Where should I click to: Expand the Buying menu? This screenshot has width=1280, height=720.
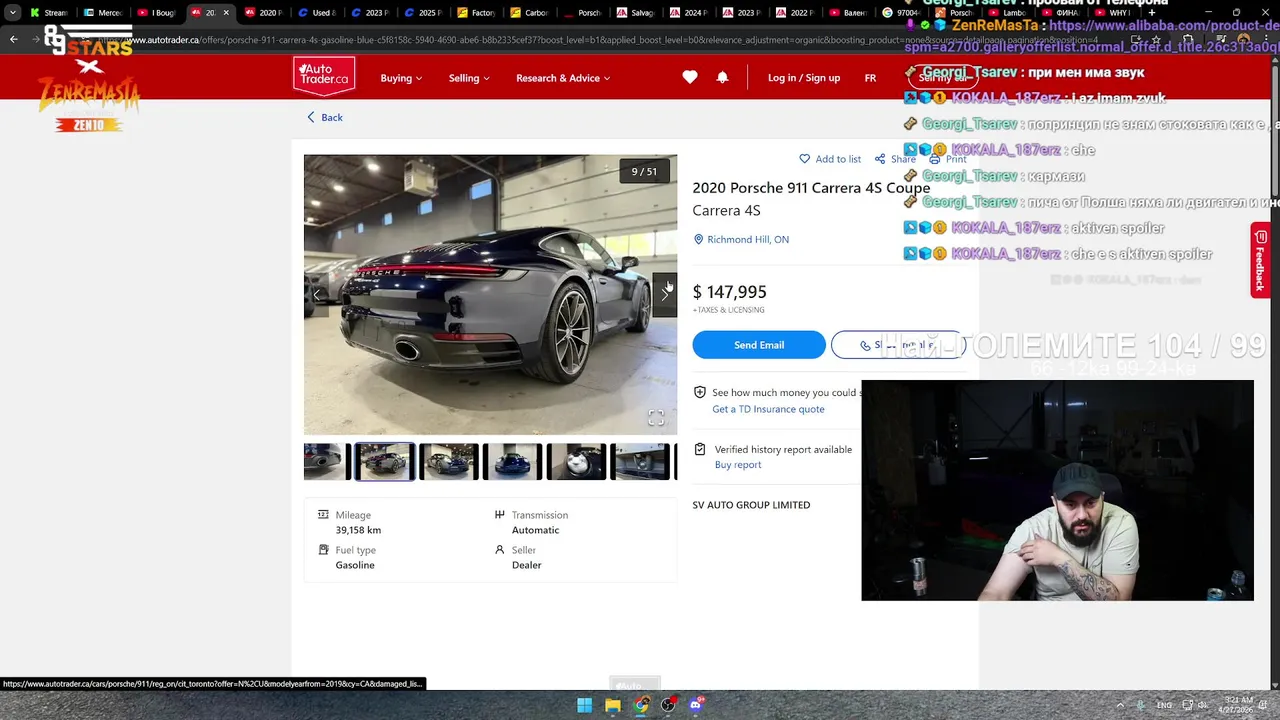click(401, 78)
